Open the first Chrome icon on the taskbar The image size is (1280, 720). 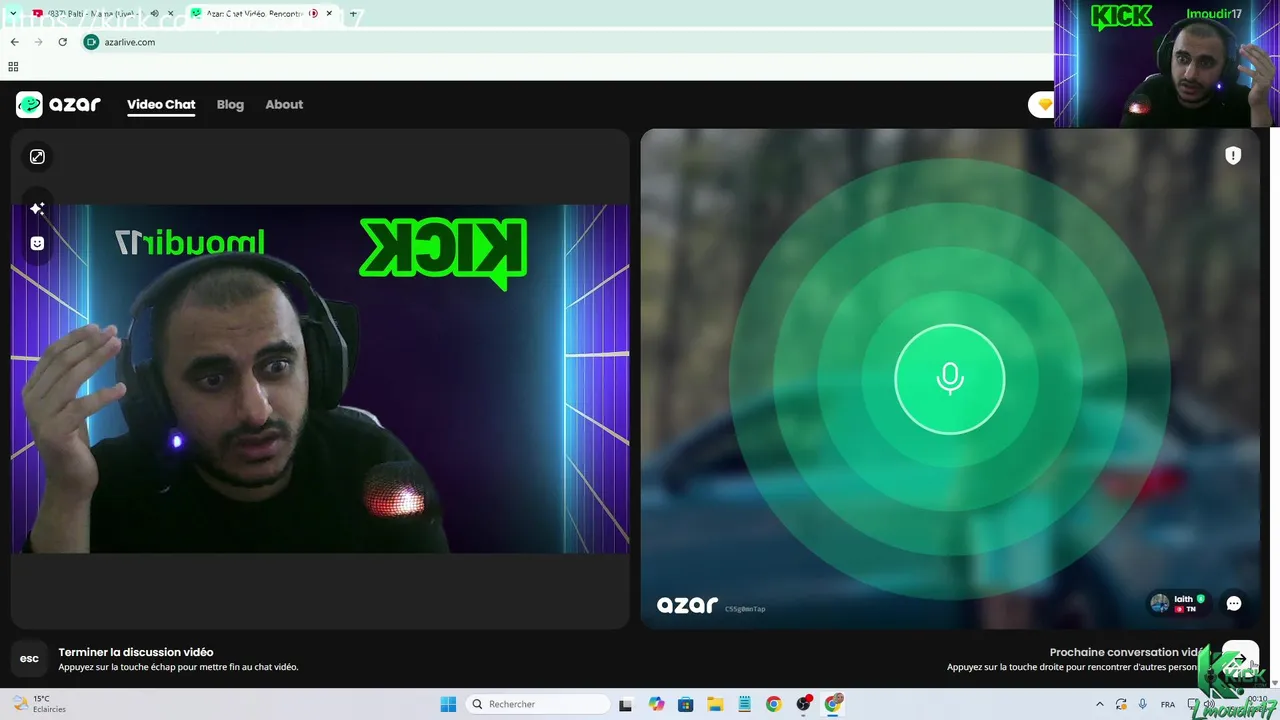point(774,704)
